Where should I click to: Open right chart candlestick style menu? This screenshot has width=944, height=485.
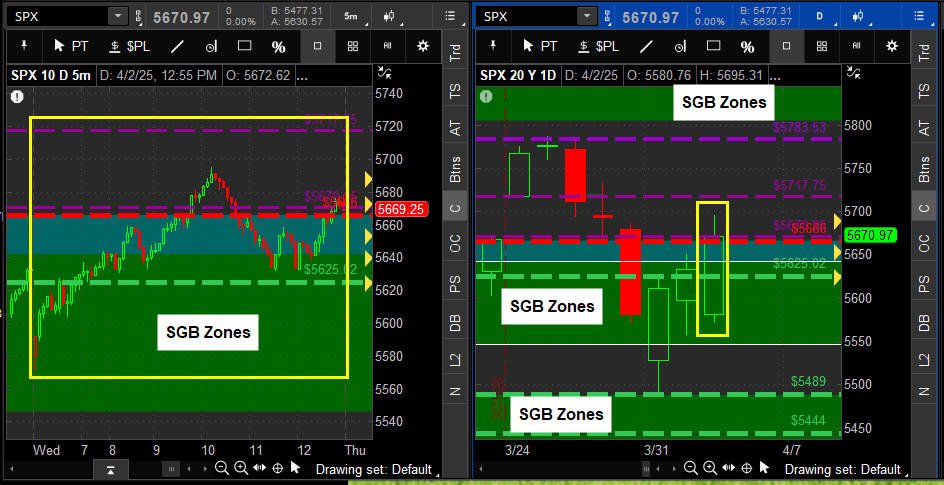click(x=860, y=16)
